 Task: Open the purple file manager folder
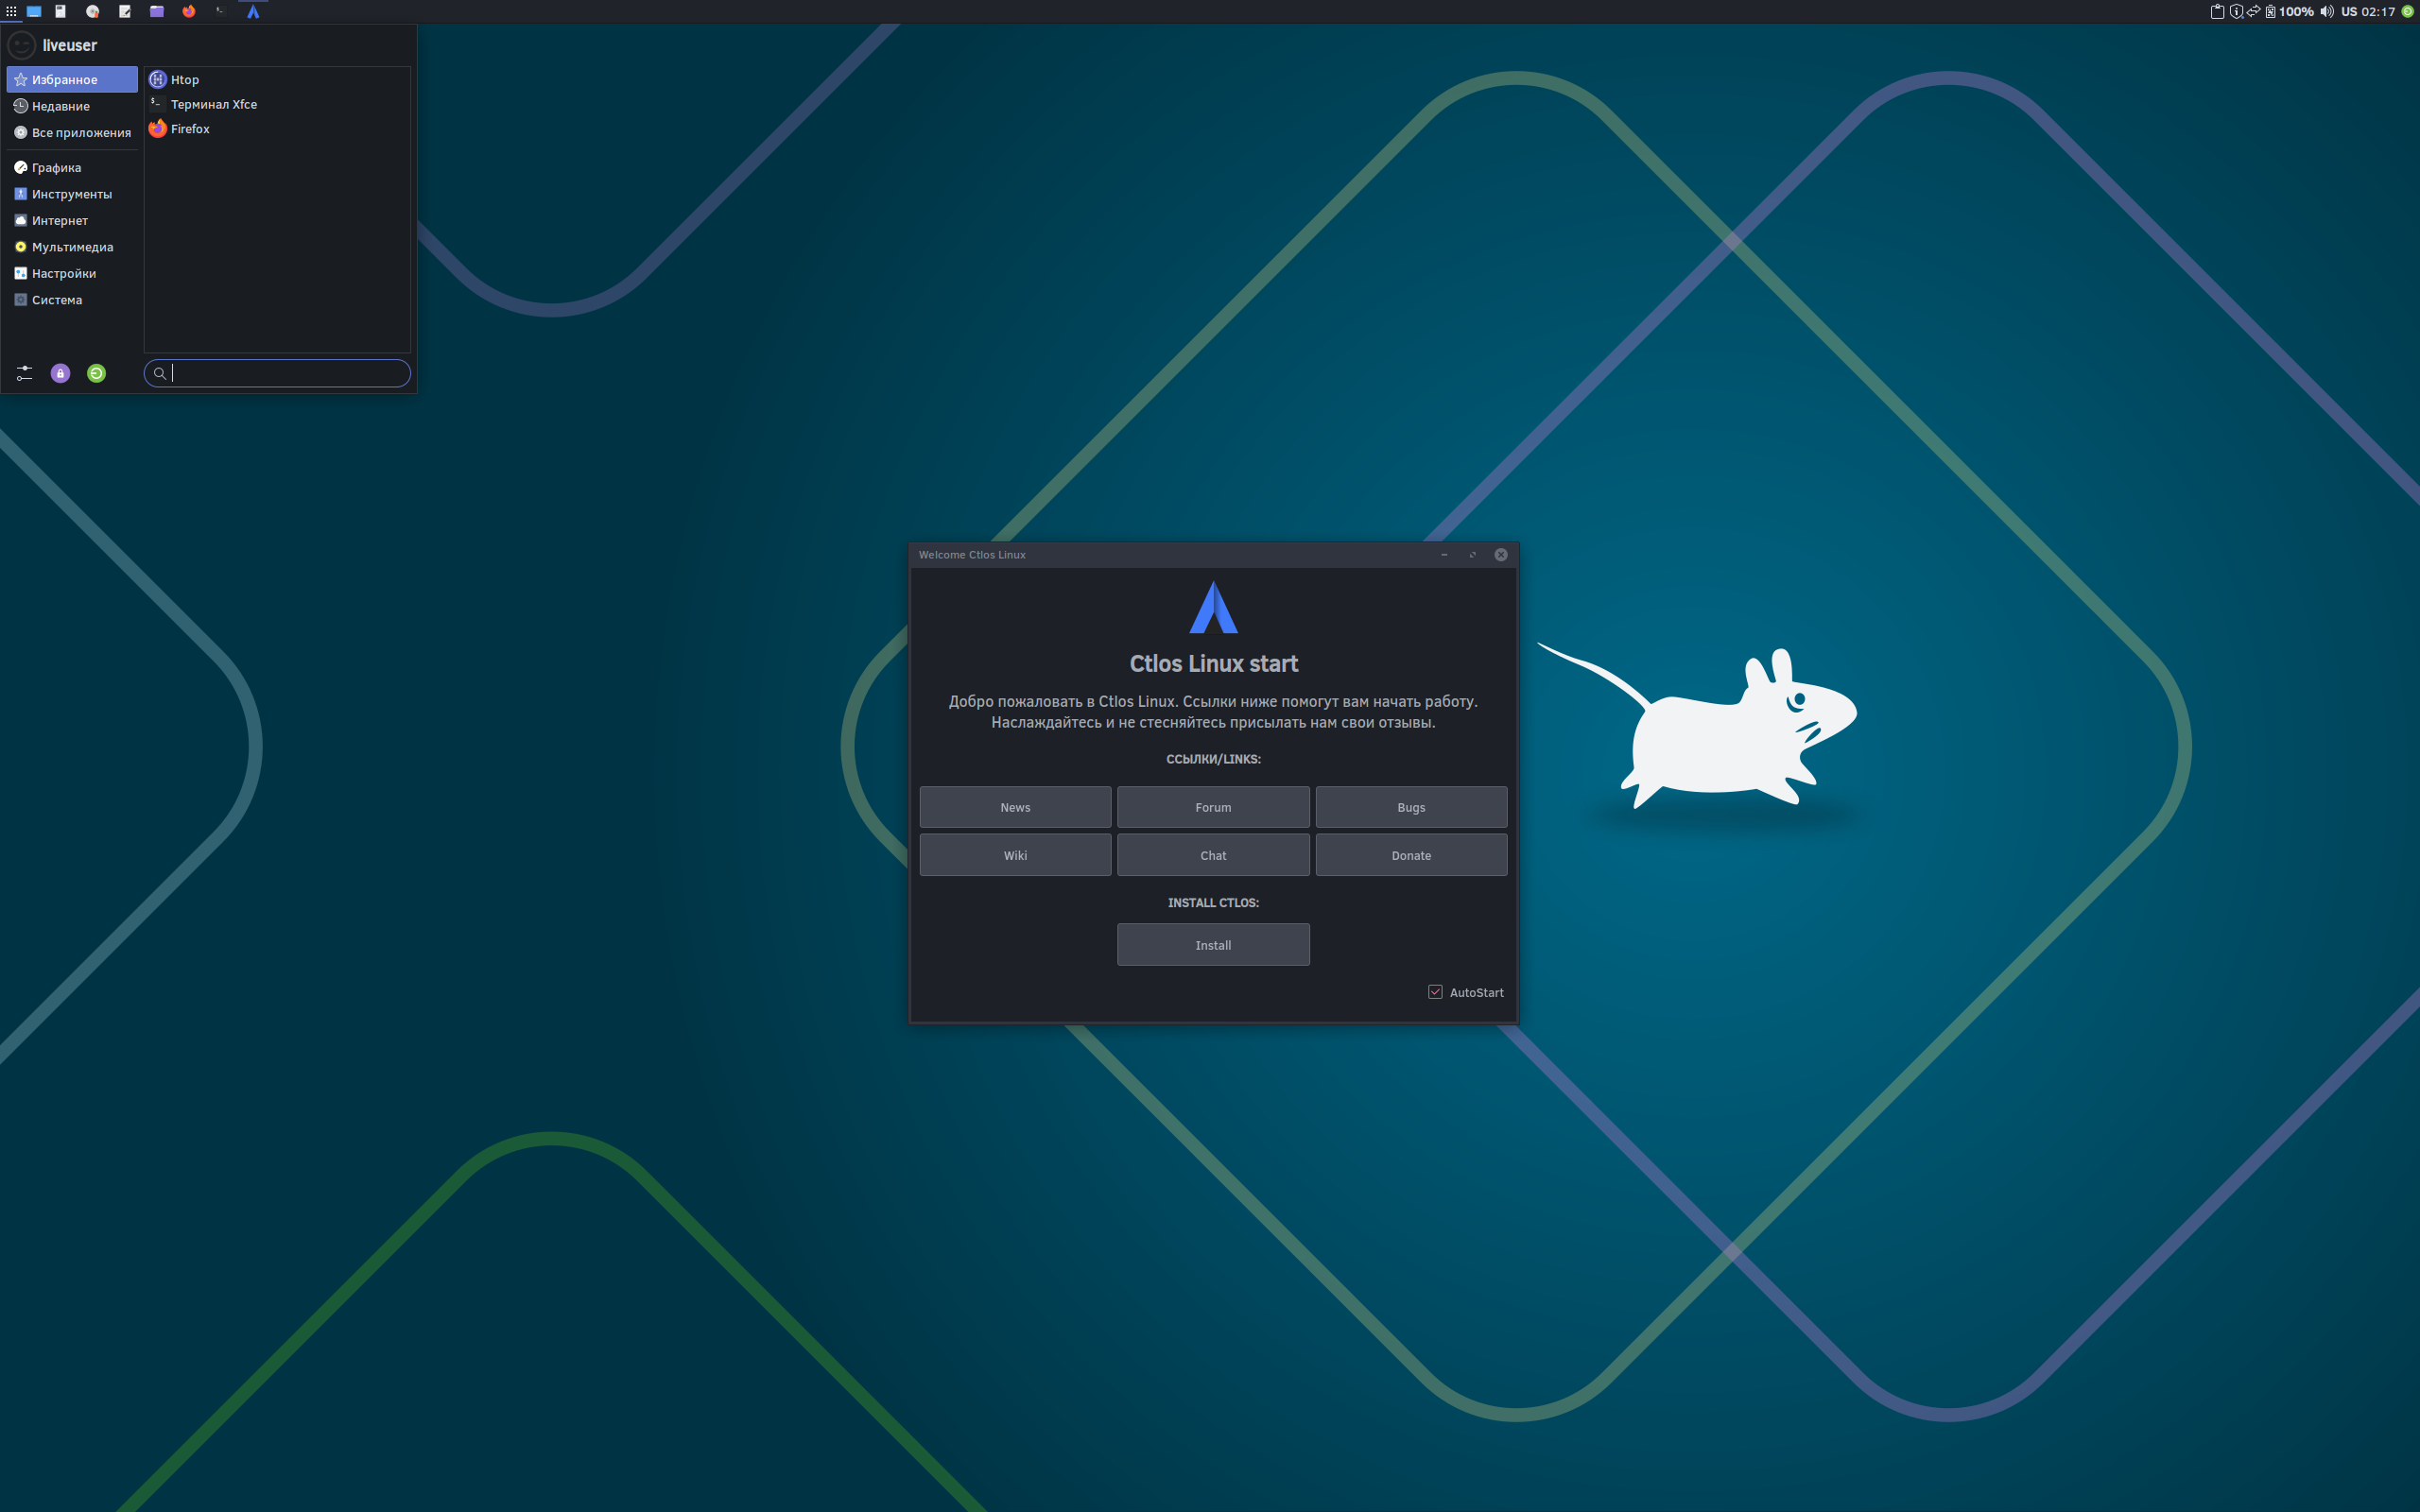(x=157, y=12)
